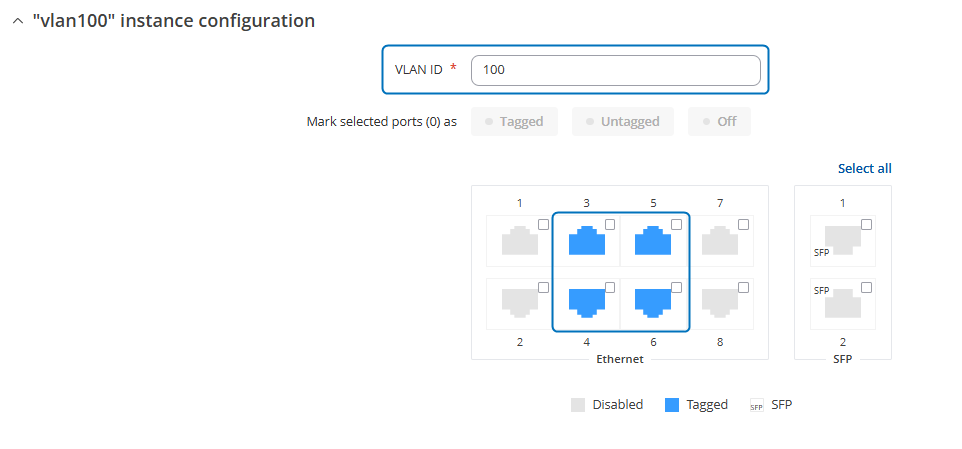Mark selected ports as Untagged
The height and width of the screenshot is (449, 962).
click(x=623, y=121)
